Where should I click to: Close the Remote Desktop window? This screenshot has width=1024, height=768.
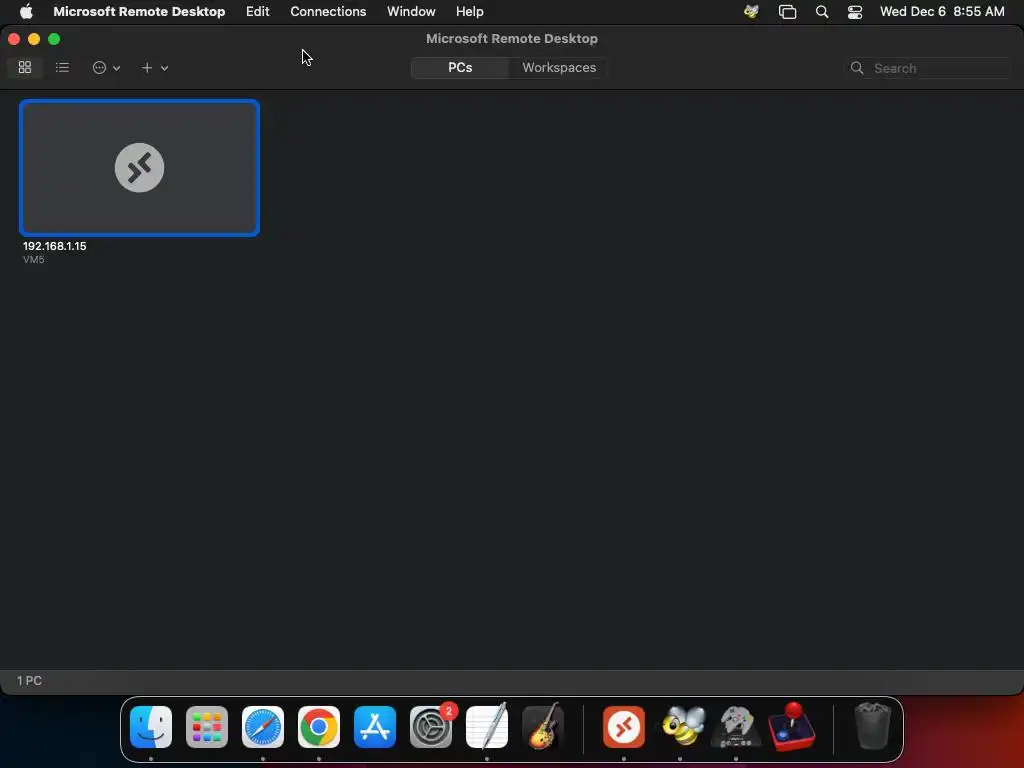click(14, 39)
